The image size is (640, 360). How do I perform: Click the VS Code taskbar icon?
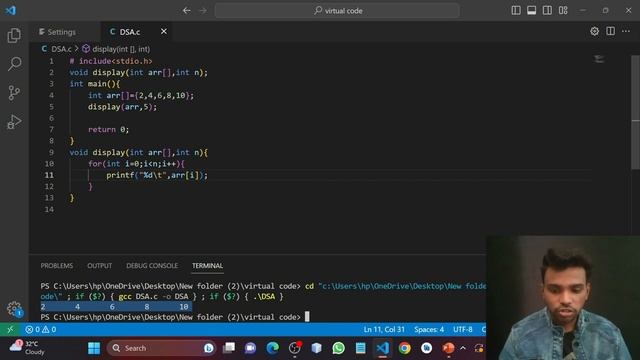382,348
